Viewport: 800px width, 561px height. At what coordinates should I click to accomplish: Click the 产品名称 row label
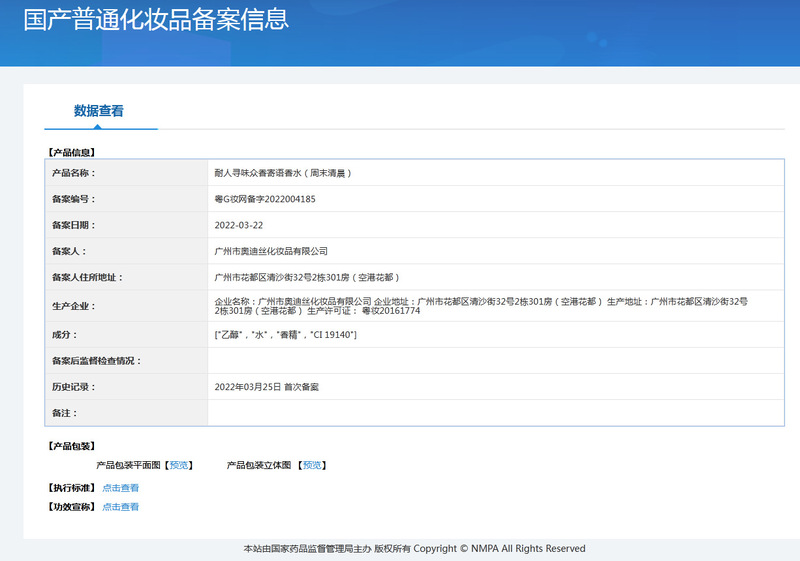pyautogui.click(x=71, y=173)
